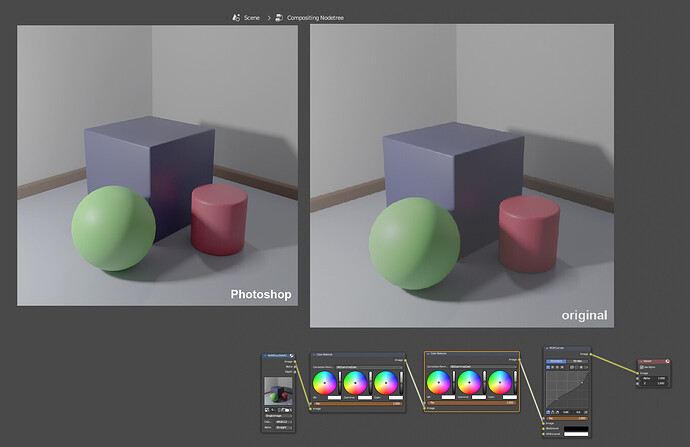Click Lift color wheel in selected Color Balance

click(x=439, y=382)
